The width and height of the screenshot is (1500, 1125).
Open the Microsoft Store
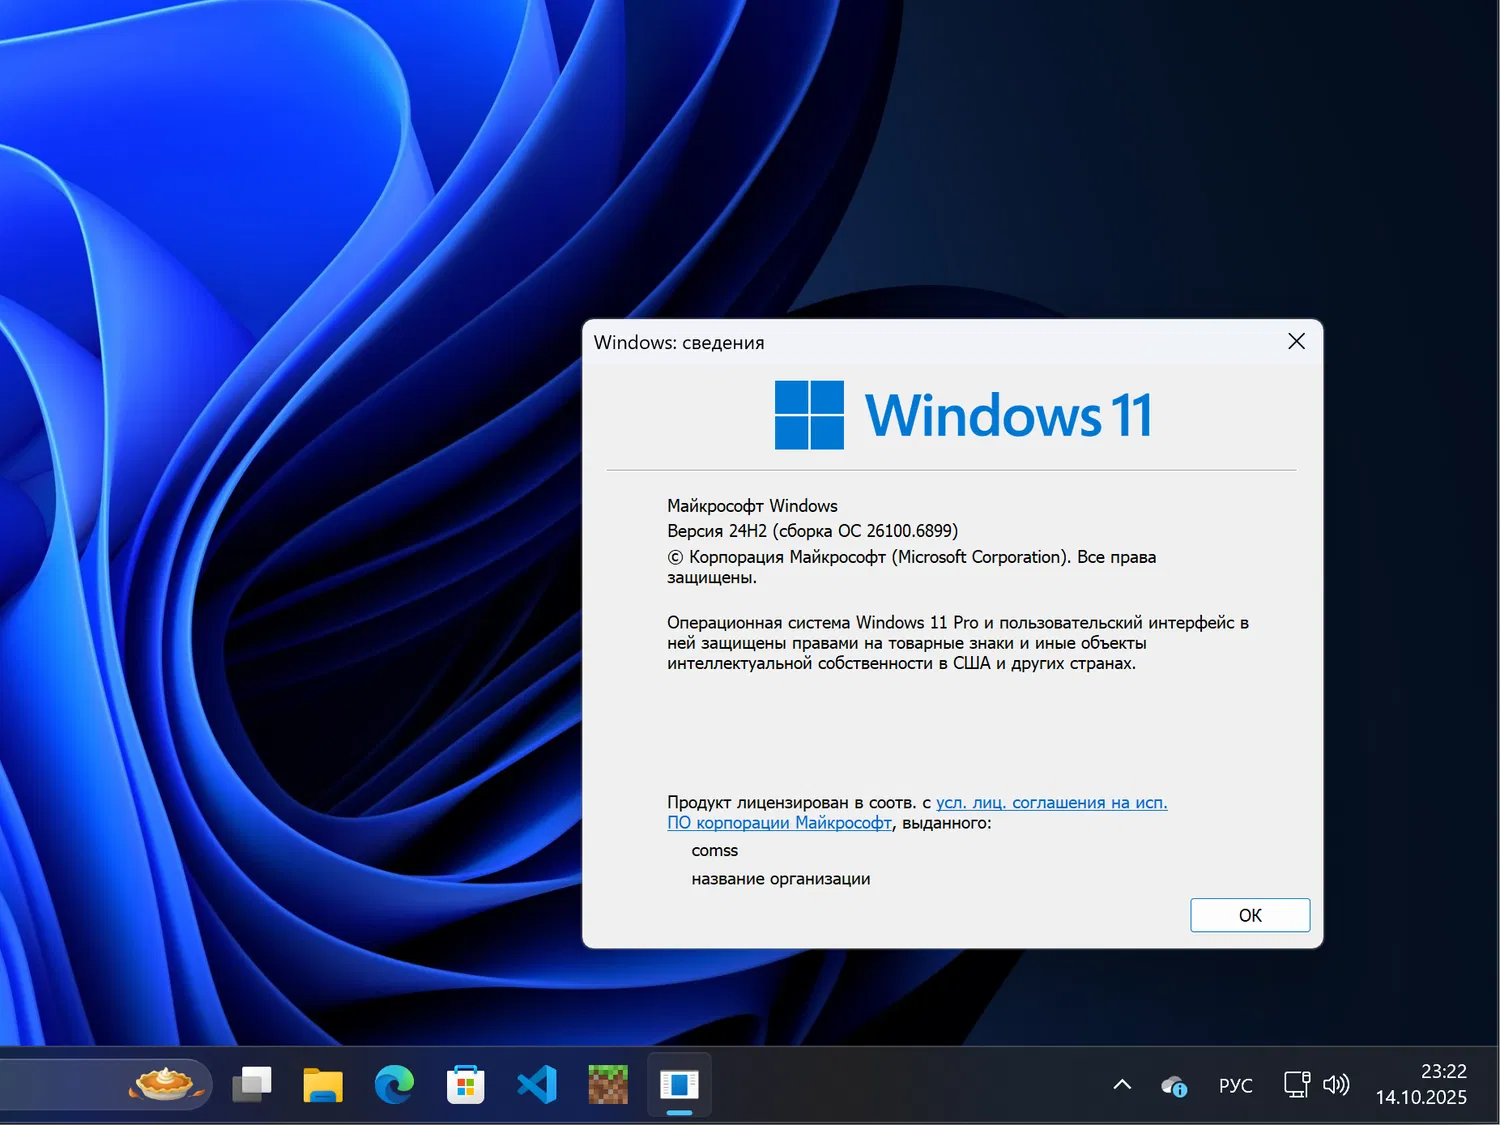tap(465, 1084)
